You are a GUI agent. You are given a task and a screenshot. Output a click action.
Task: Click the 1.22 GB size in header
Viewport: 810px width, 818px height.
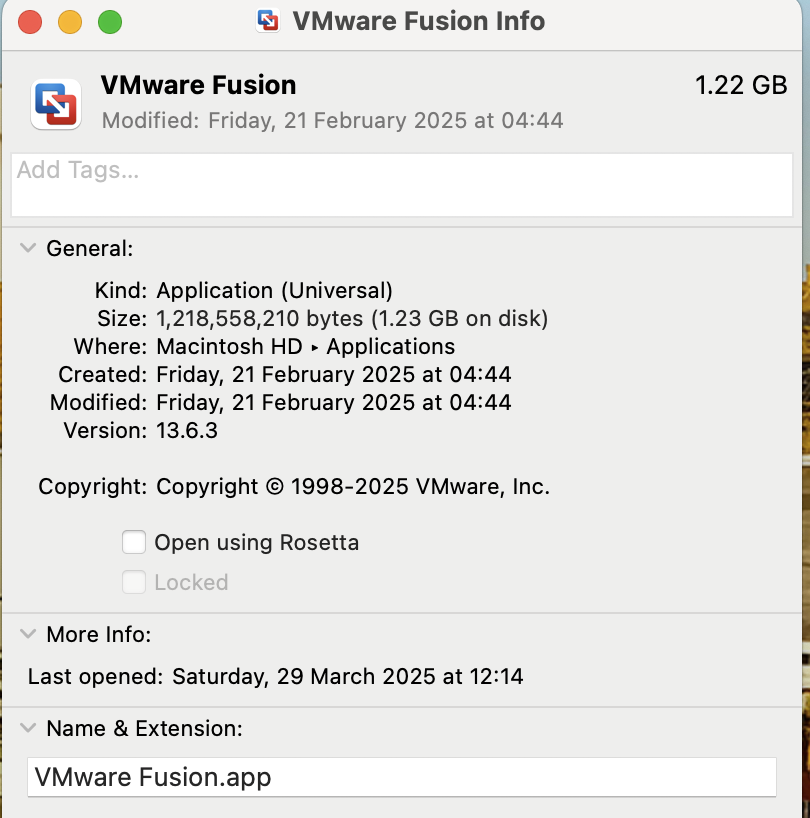(741, 85)
